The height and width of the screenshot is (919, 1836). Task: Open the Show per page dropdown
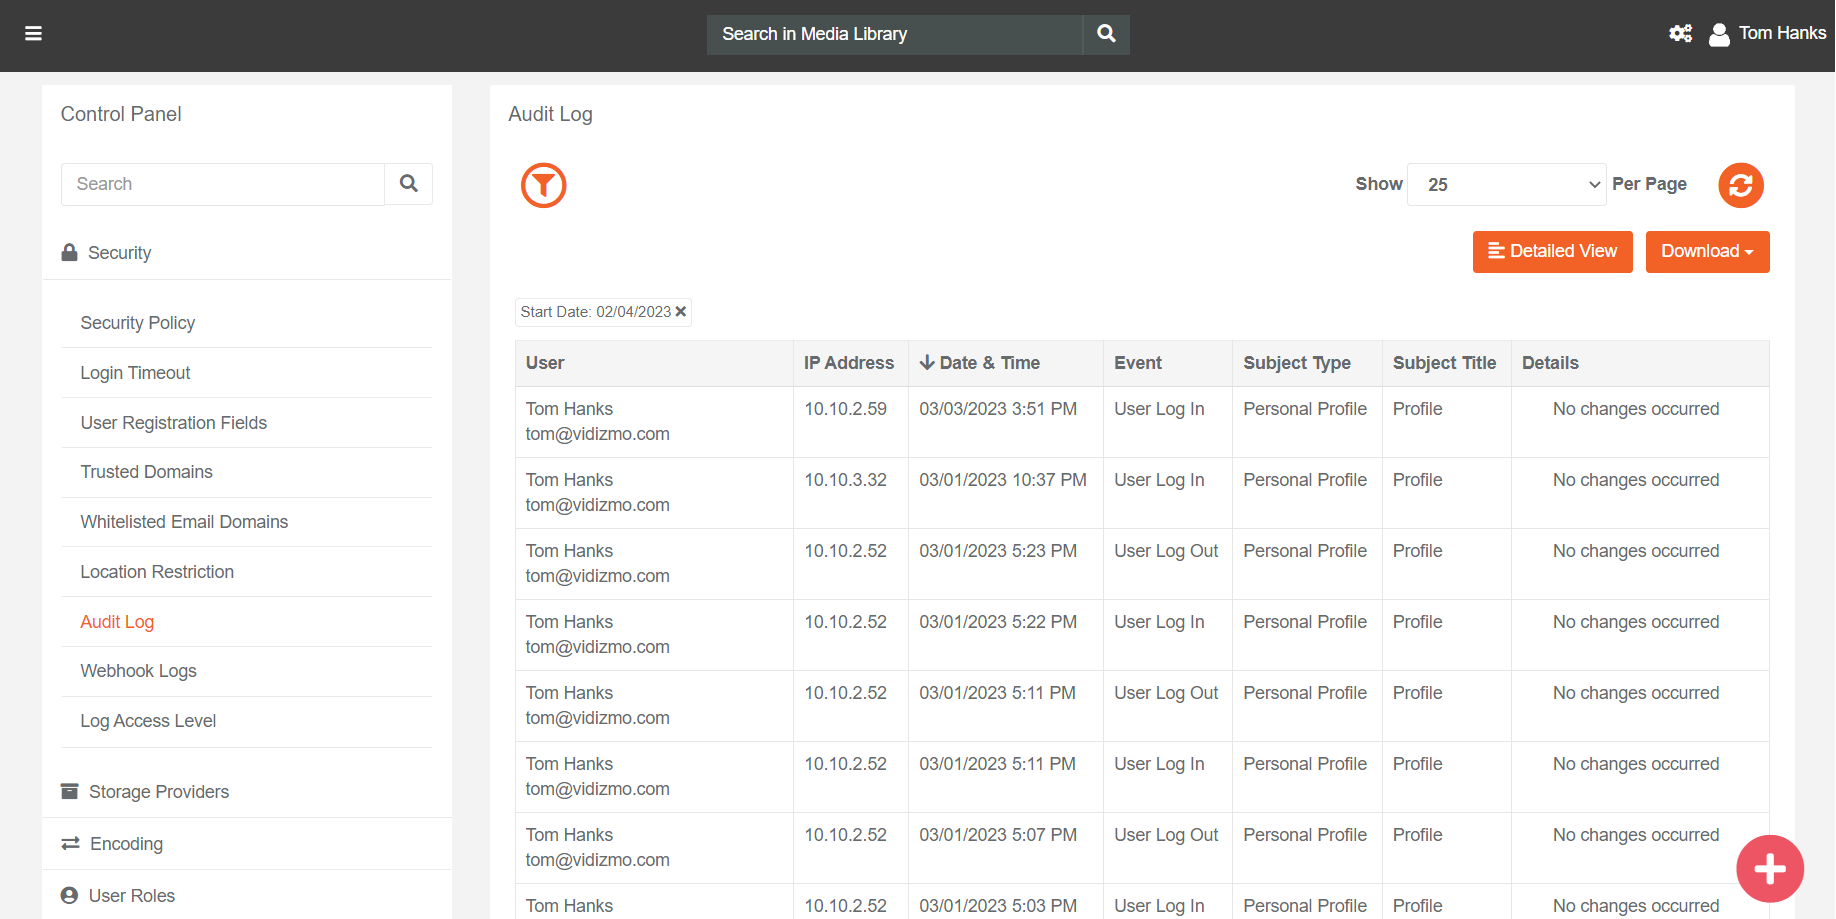coord(1505,185)
